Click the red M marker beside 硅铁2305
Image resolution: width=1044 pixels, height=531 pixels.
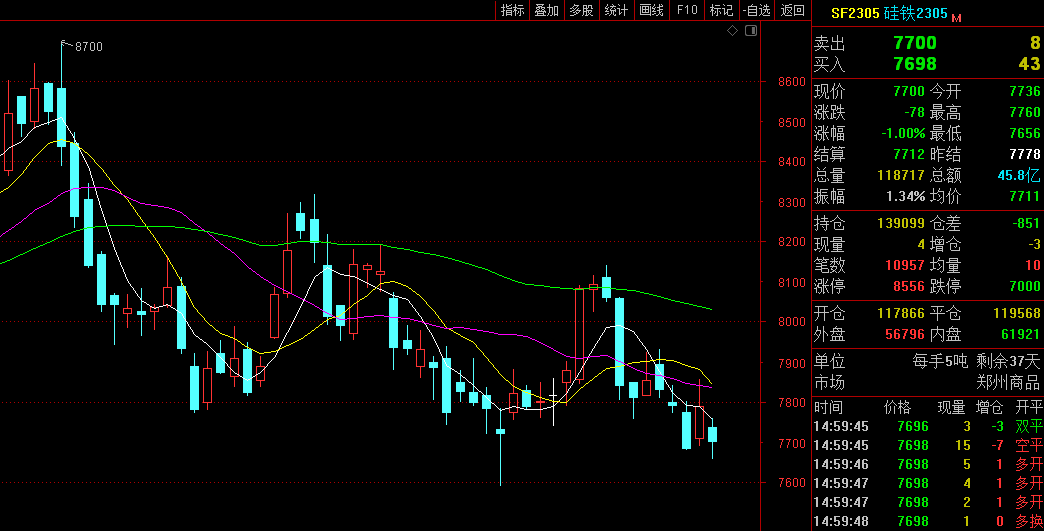point(956,17)
